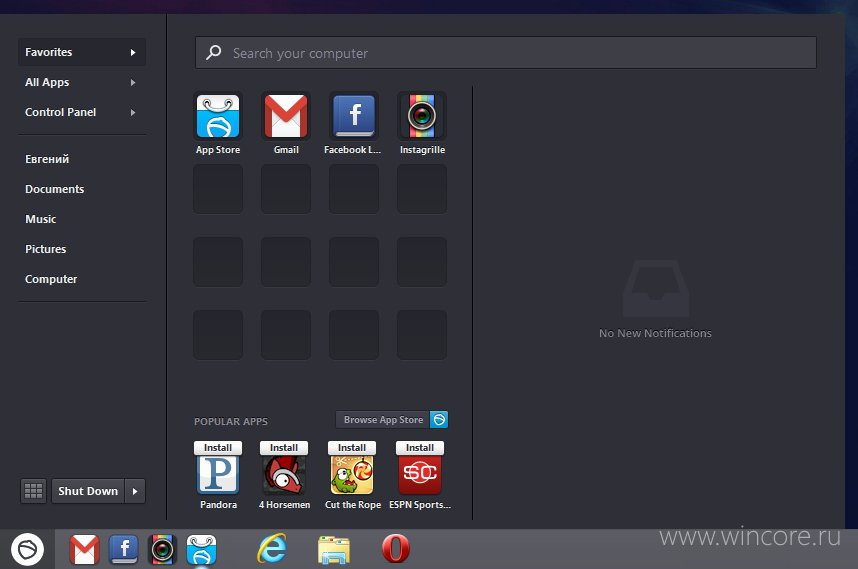The height and width of the screenshot is (569, 858).
Task: Click the Pokki start button in taskbar
Action: [x=27, y=549]
